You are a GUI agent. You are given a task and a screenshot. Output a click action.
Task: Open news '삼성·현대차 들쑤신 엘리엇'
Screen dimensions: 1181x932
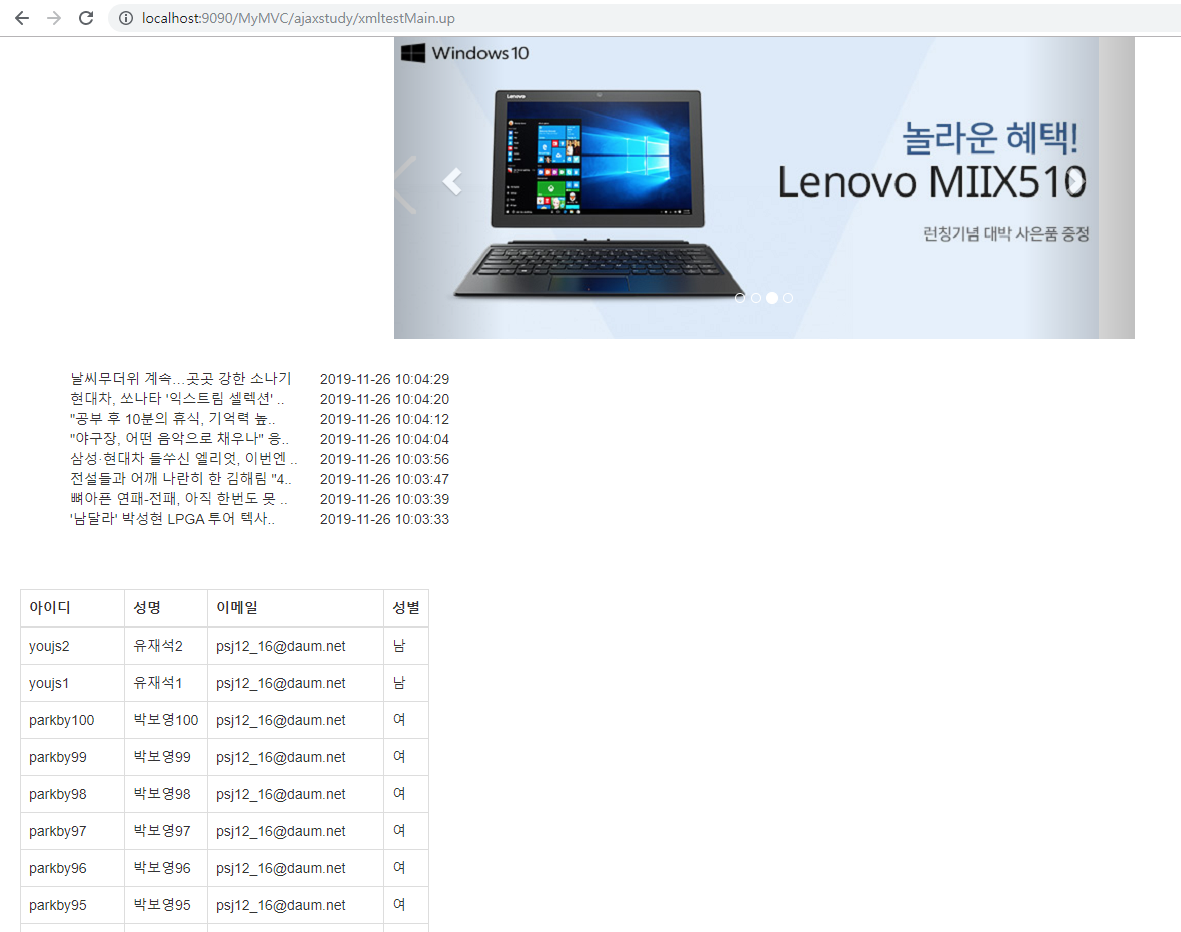[184, 459]
